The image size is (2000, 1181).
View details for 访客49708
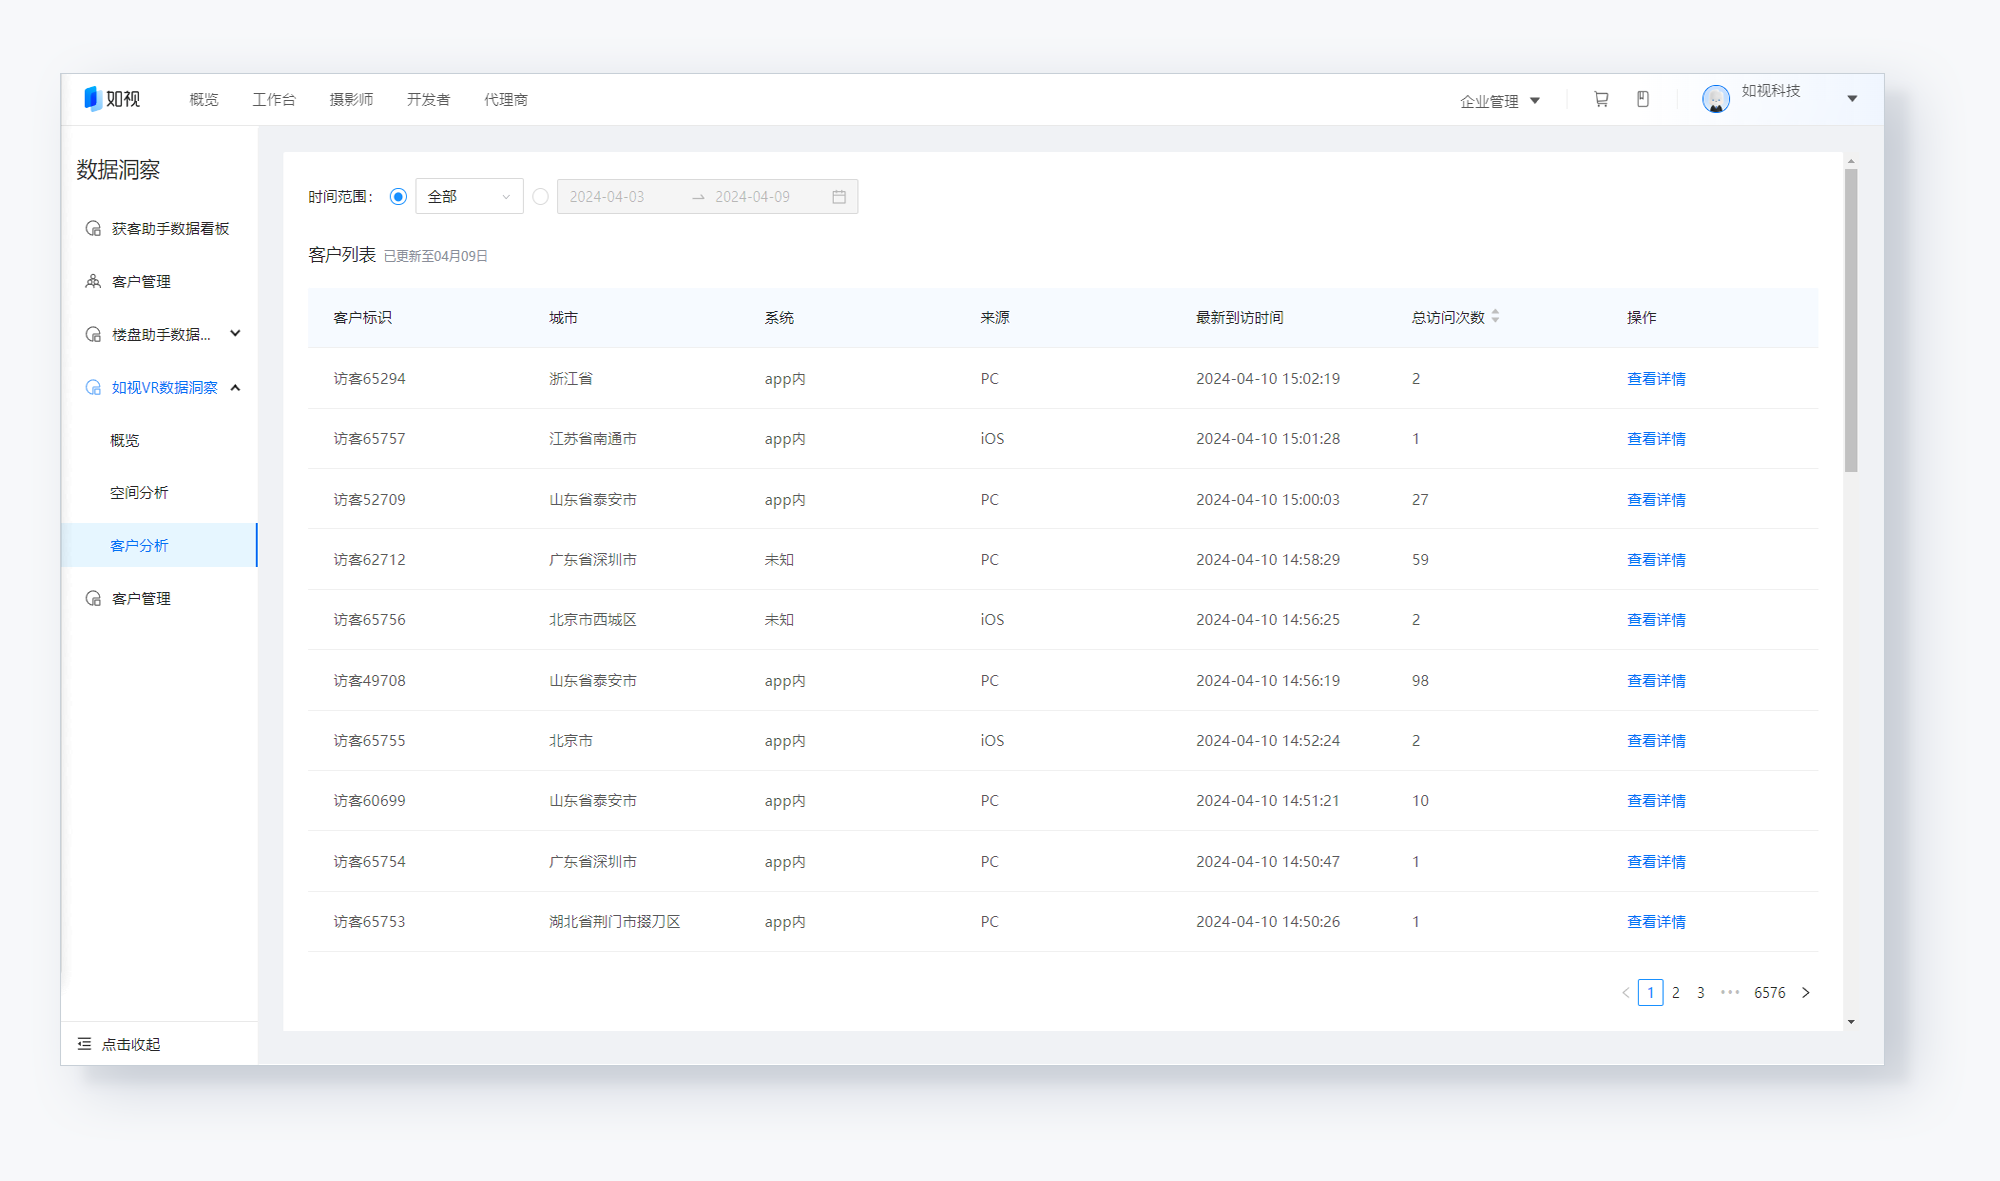[x=1656, y=681]
